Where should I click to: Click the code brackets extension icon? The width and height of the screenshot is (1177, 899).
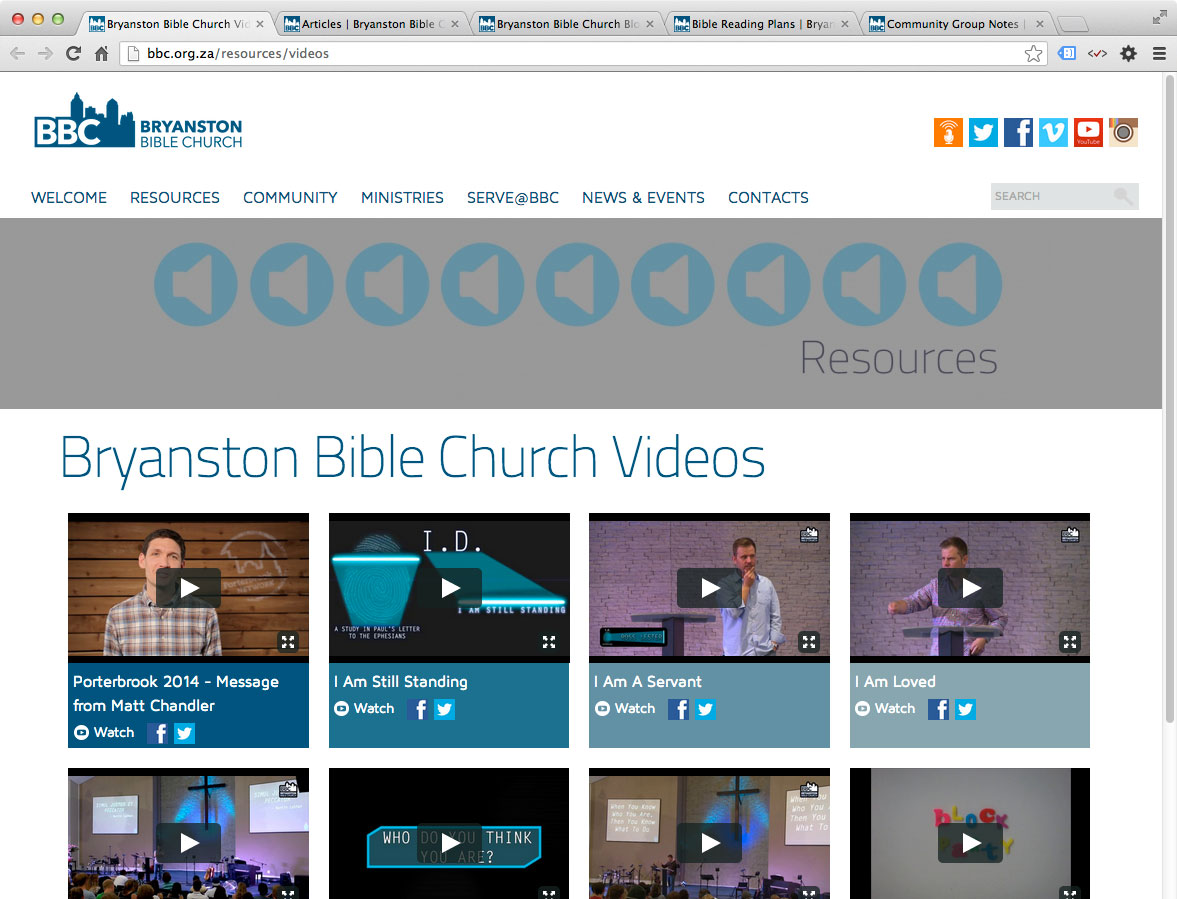point(1097,53)
